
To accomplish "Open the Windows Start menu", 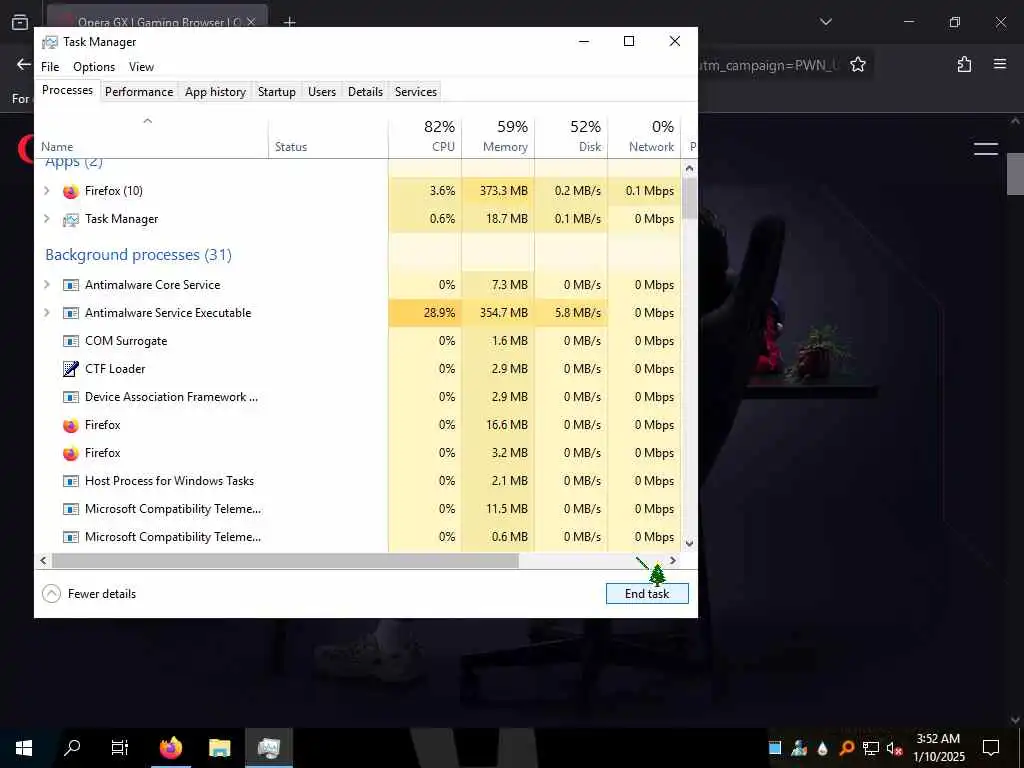I will 24,748.
